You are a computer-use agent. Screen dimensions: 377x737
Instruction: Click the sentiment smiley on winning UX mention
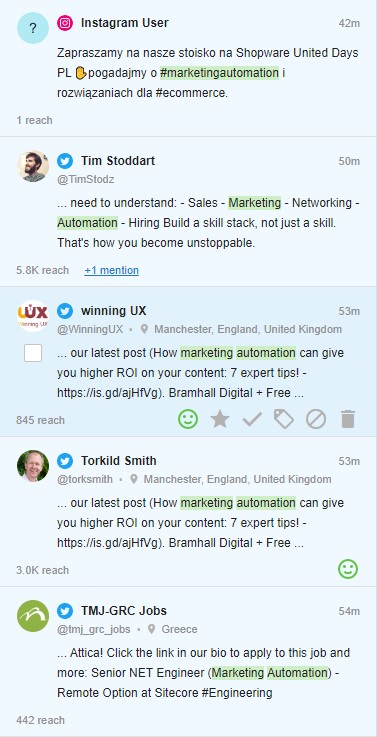pyautogui.click(x=188, y=419)
